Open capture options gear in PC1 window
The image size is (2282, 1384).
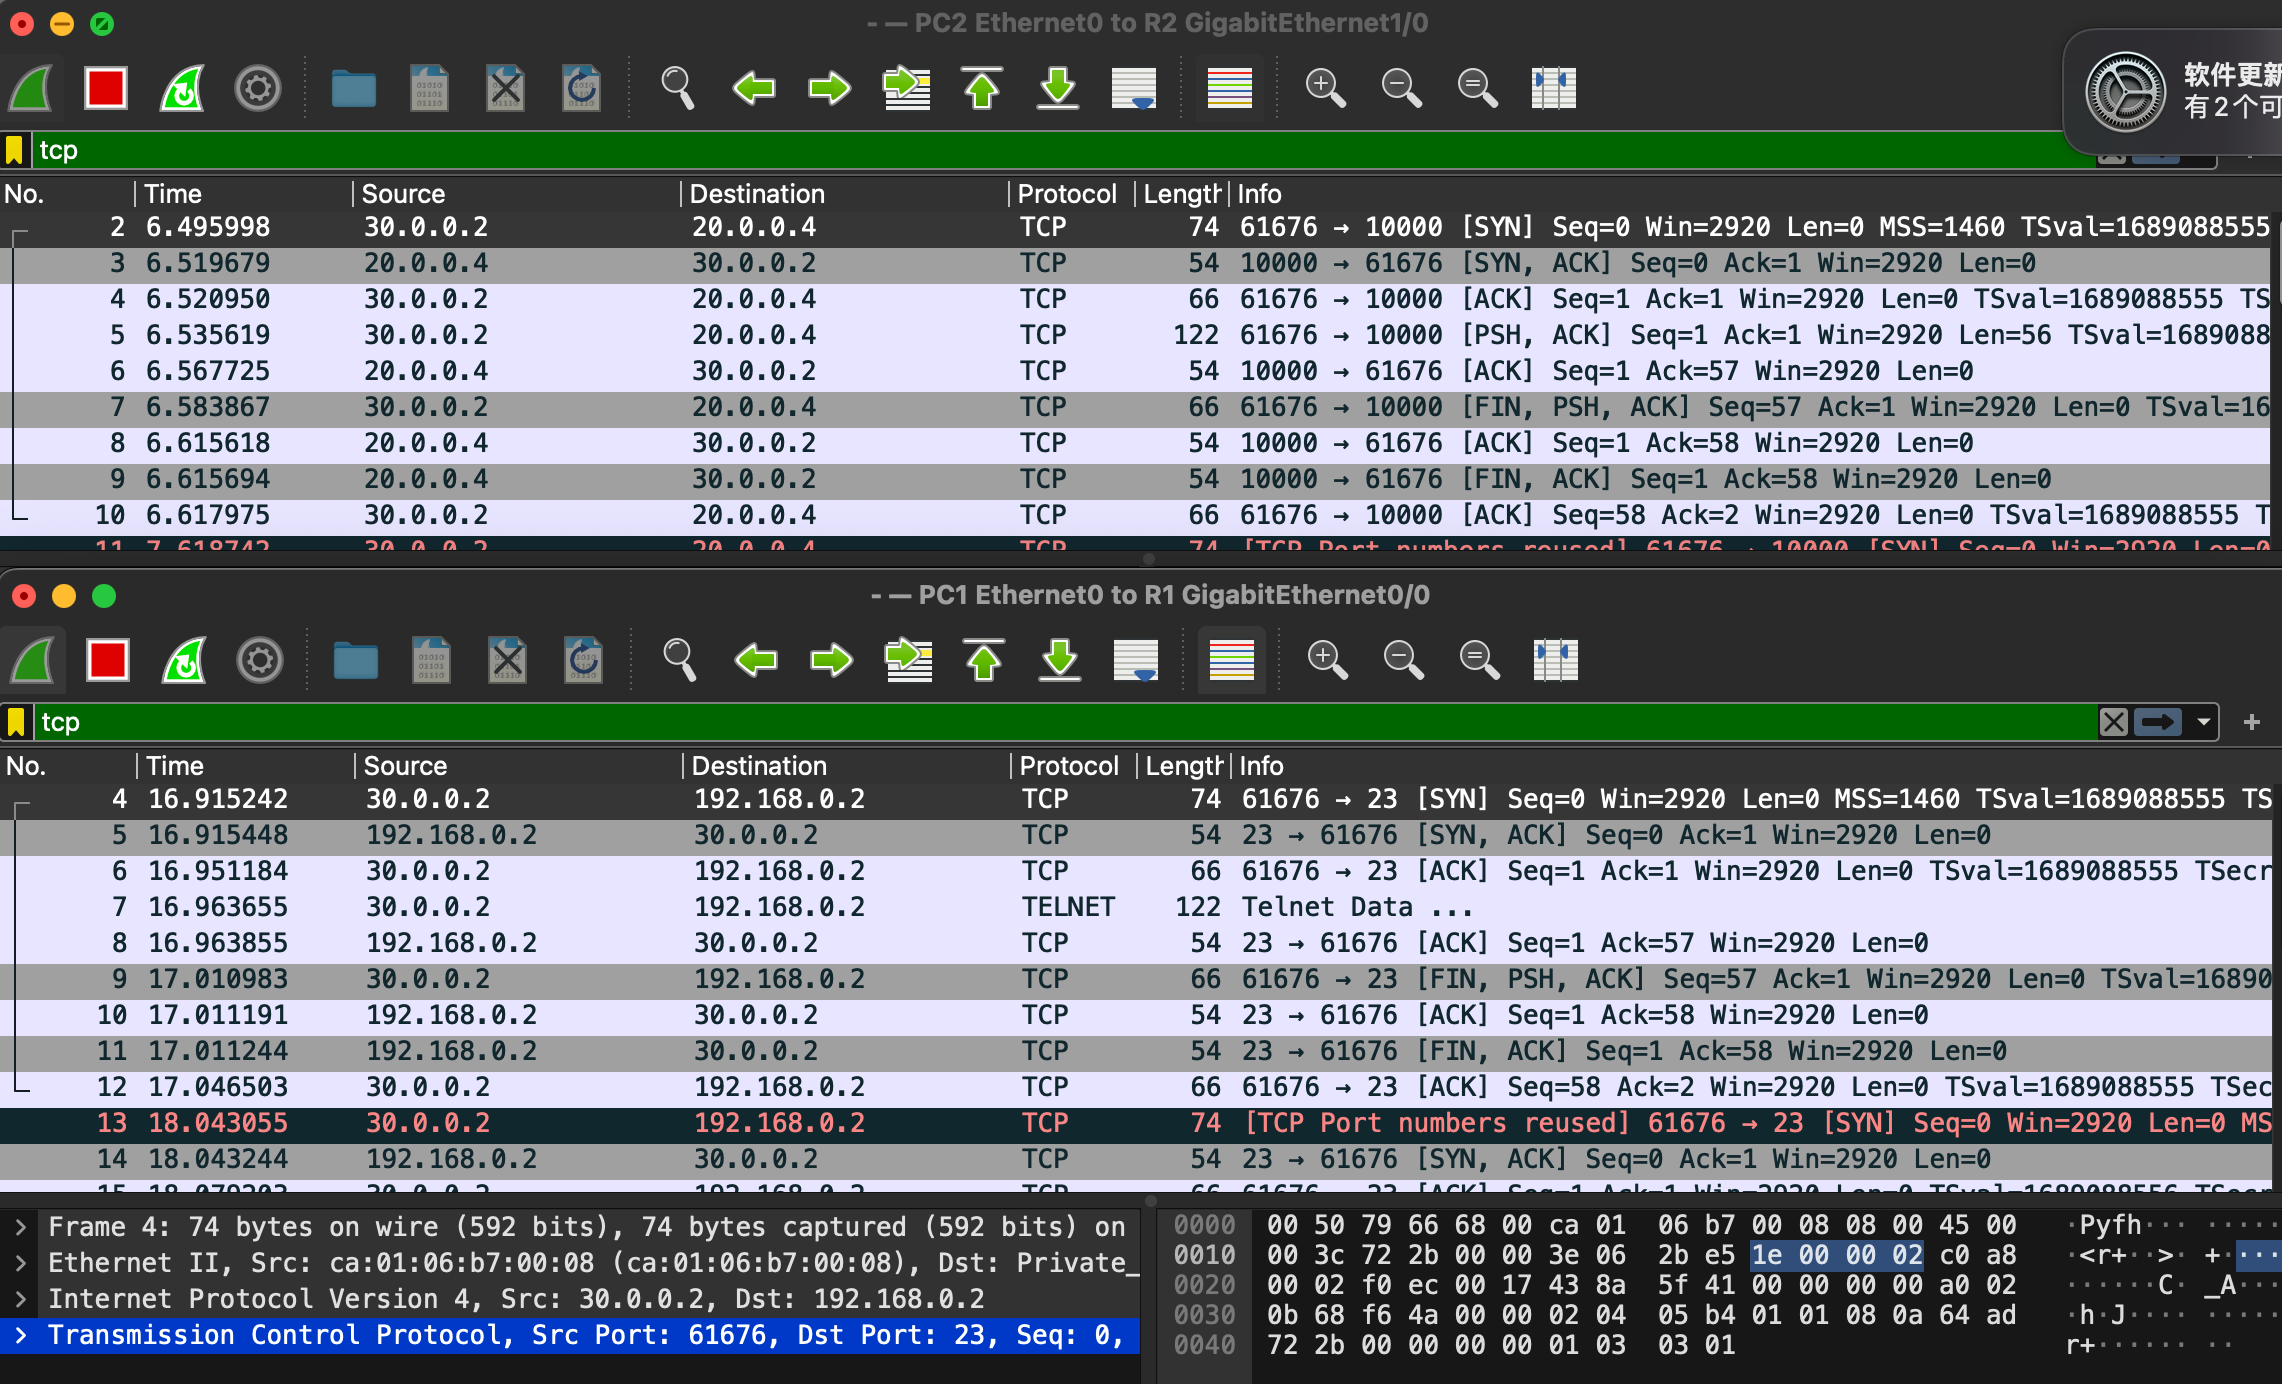coord(260,660)
